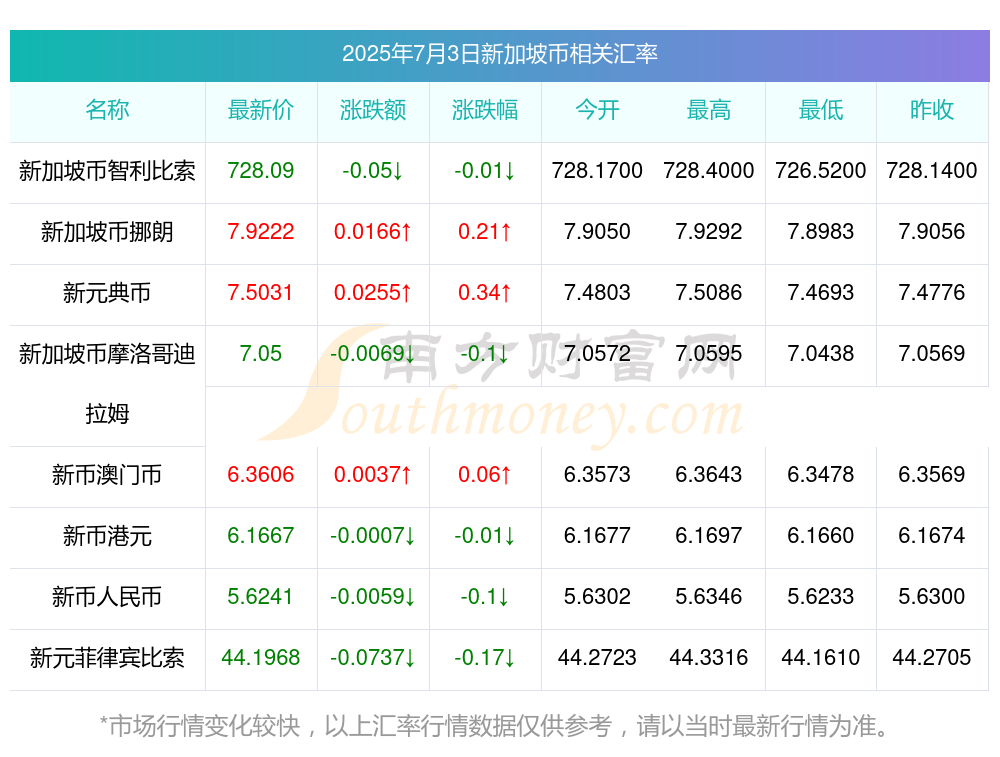Click the previous close 7.9056
Screen dimensions: 1000x757
pos(932,232)
